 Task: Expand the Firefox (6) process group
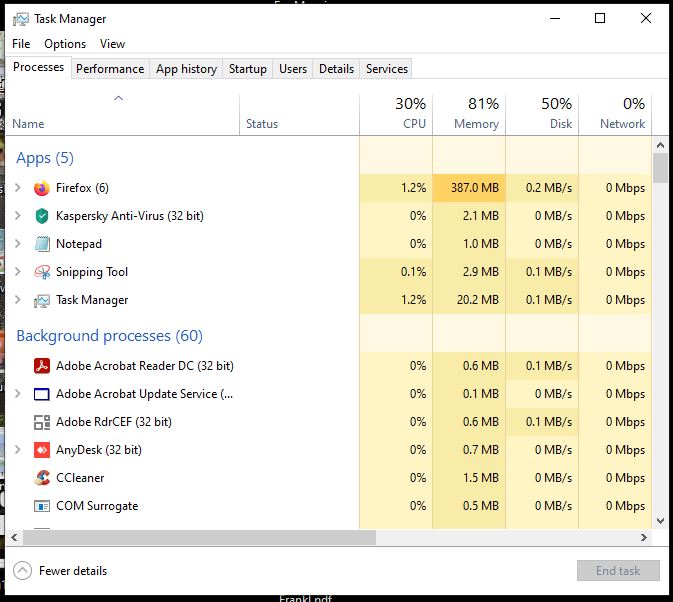[18, 188]
